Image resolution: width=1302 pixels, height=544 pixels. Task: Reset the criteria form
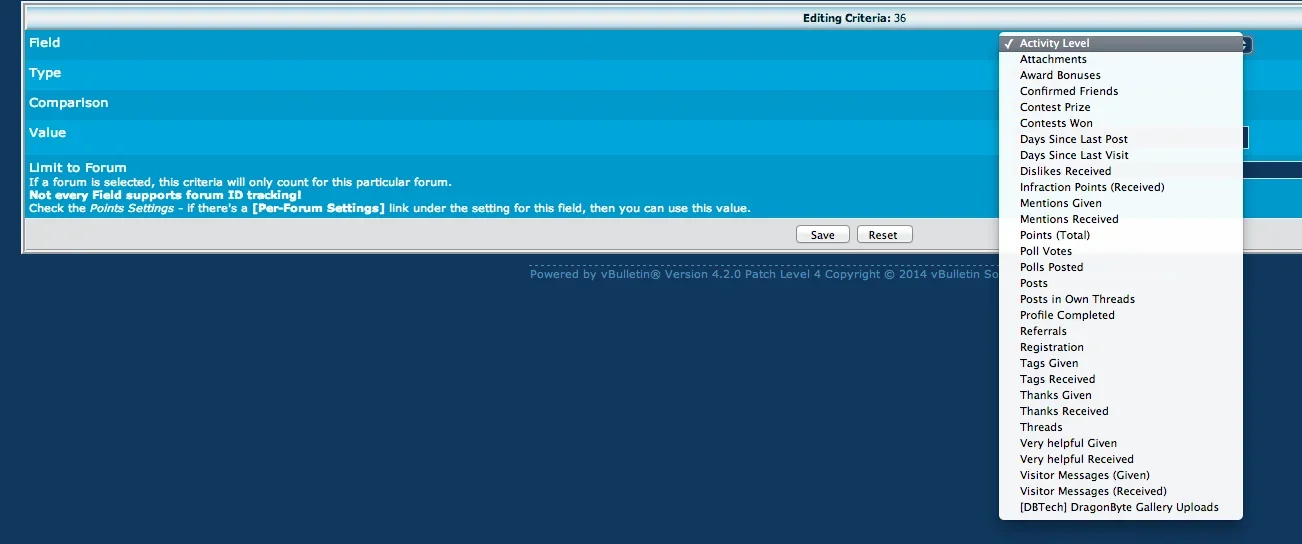point(883,235)
